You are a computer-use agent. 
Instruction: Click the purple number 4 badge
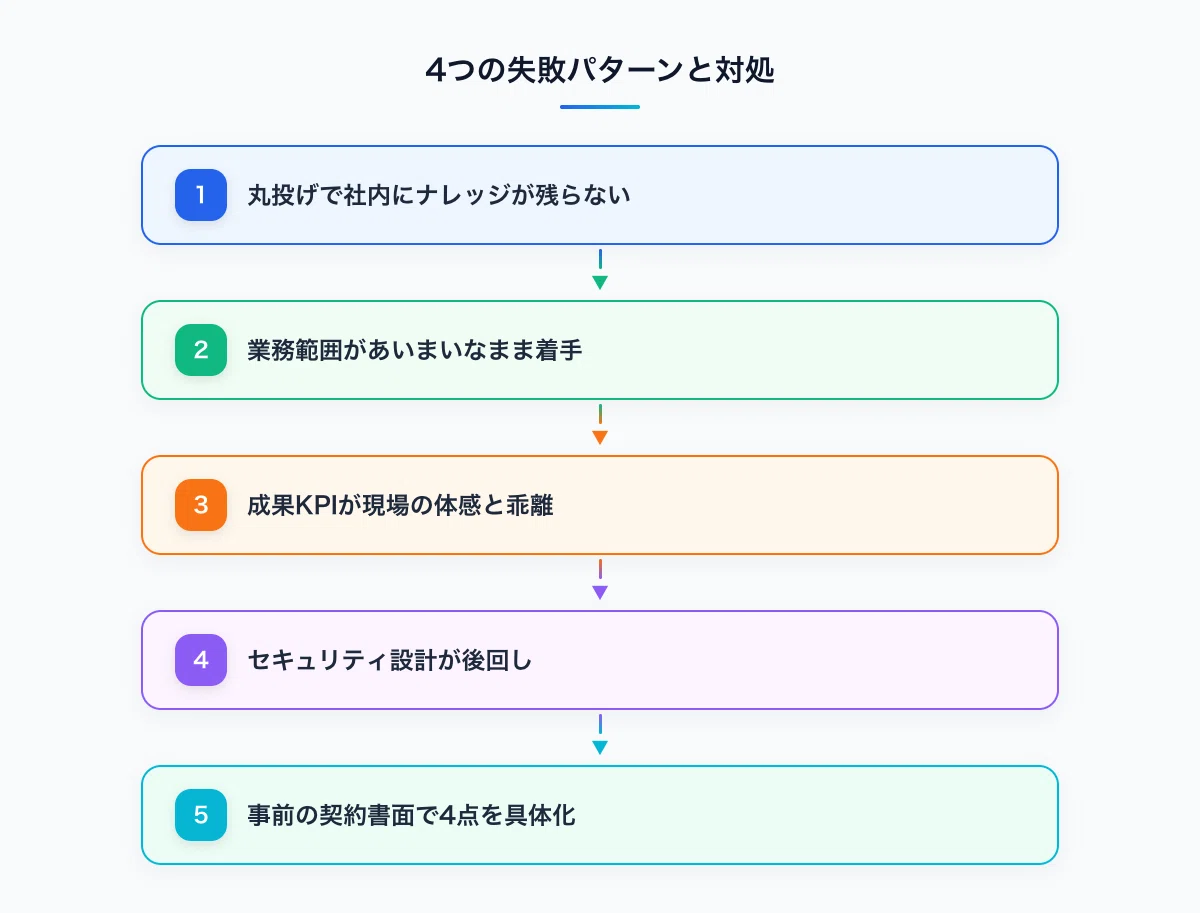(x=201, y=660)
